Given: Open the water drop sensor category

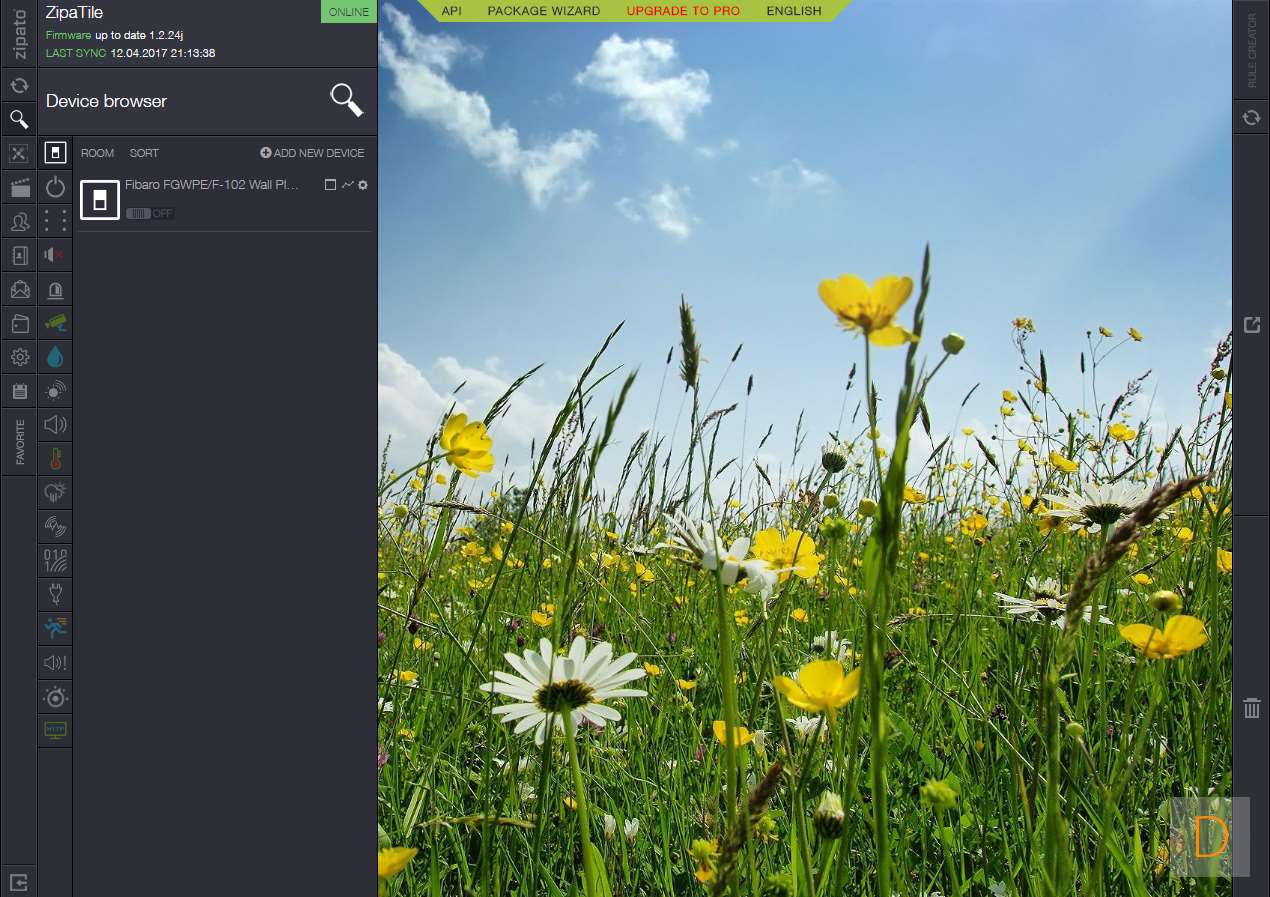Looking at the screenshot, I should (x=55, y=357).
